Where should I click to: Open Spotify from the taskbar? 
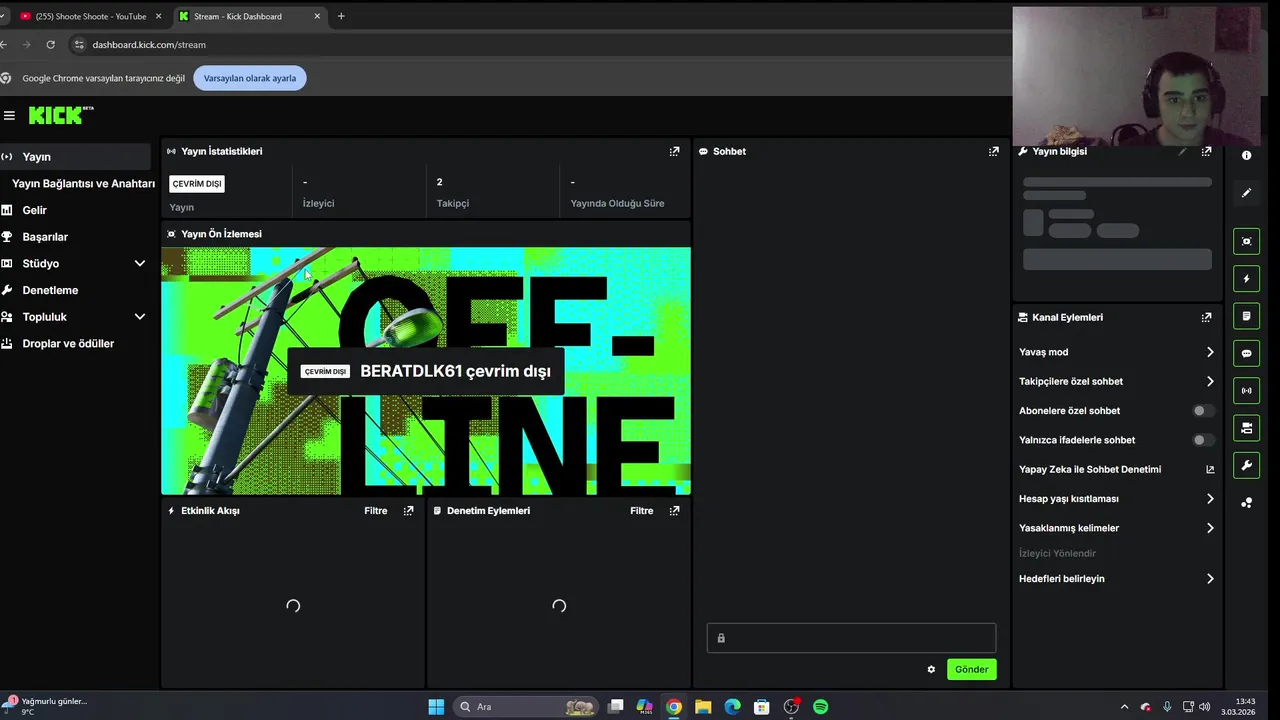click(820, 707)
